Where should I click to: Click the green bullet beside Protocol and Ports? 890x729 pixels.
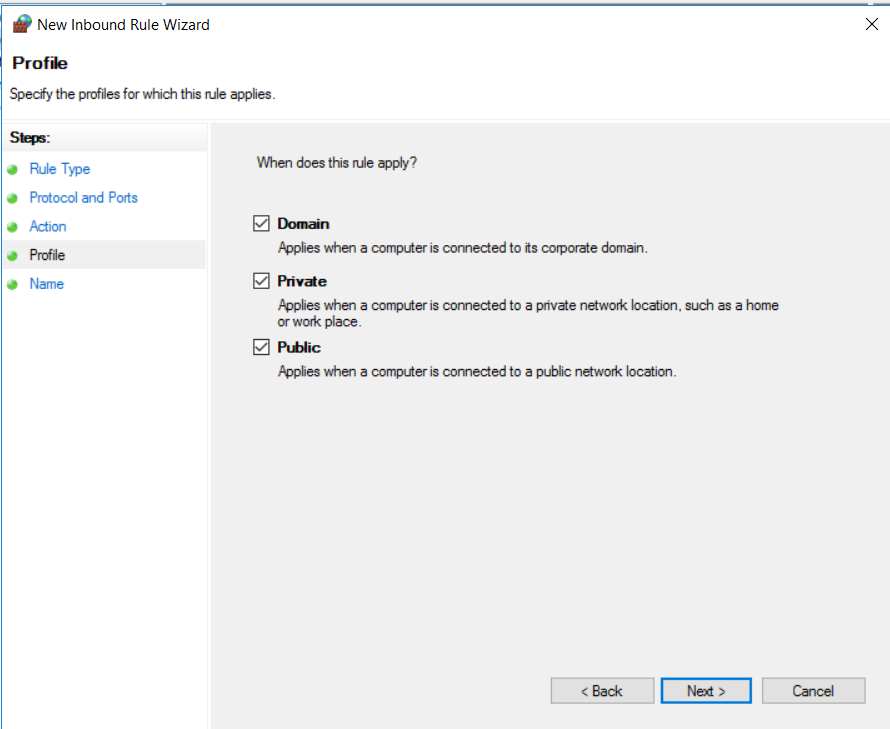12,198
